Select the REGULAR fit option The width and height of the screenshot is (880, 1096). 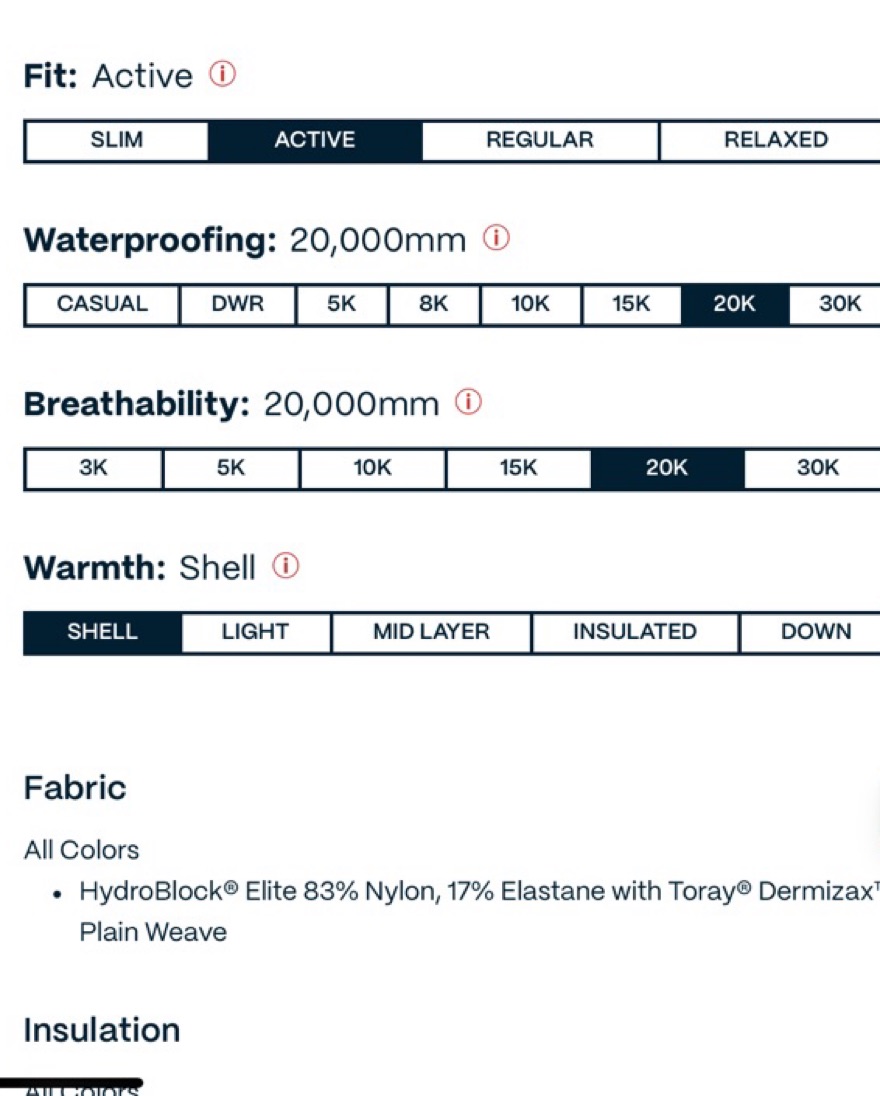coord(540,140)
